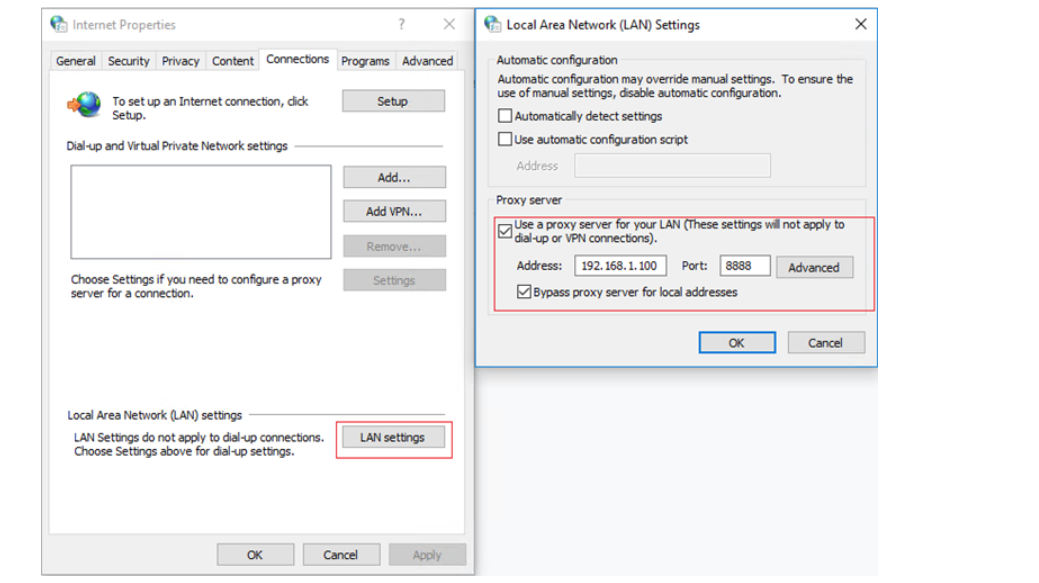Click the Internet connection setup globe icon

84,104
